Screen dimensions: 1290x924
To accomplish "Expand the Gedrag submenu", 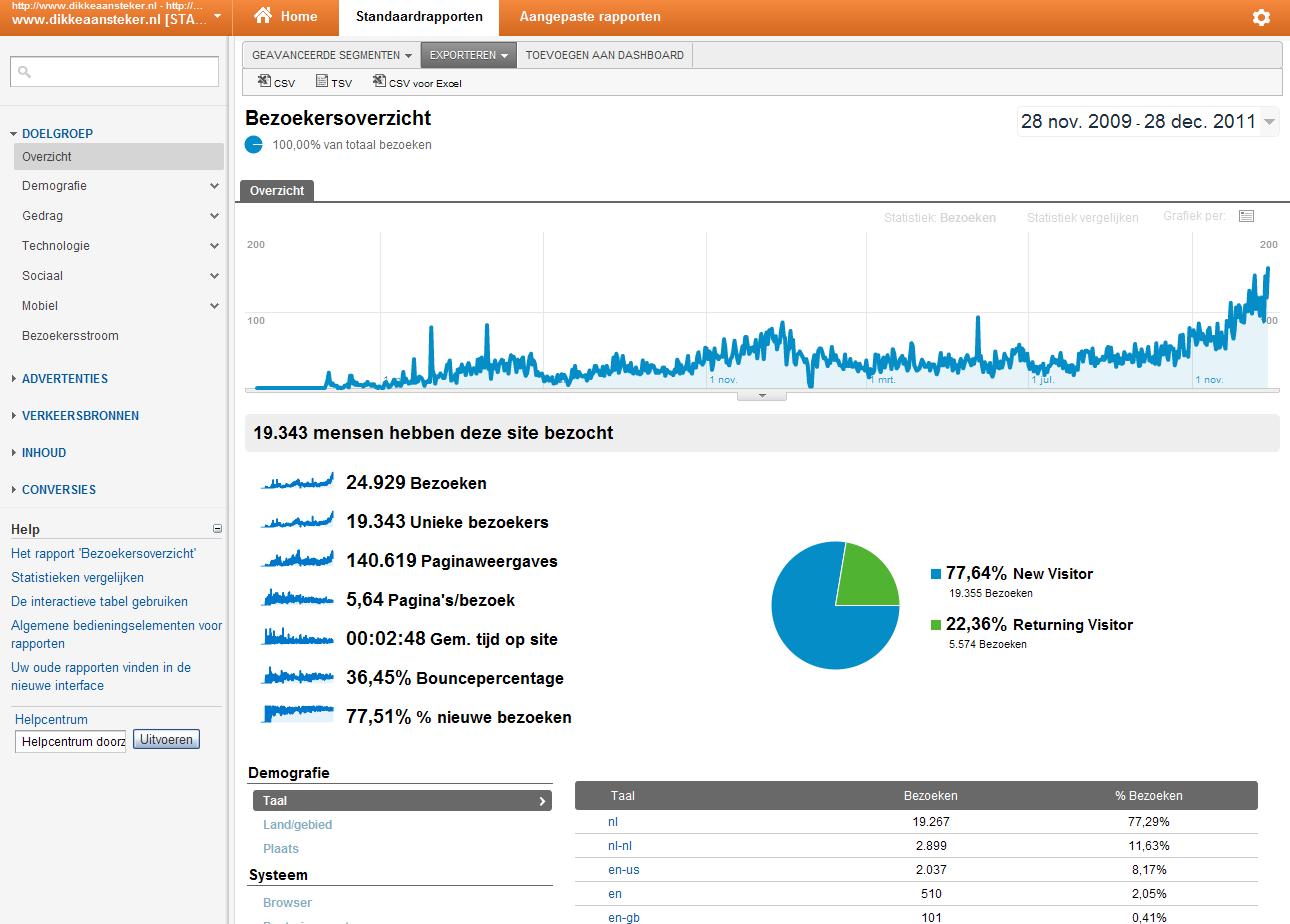I will 215,216.
